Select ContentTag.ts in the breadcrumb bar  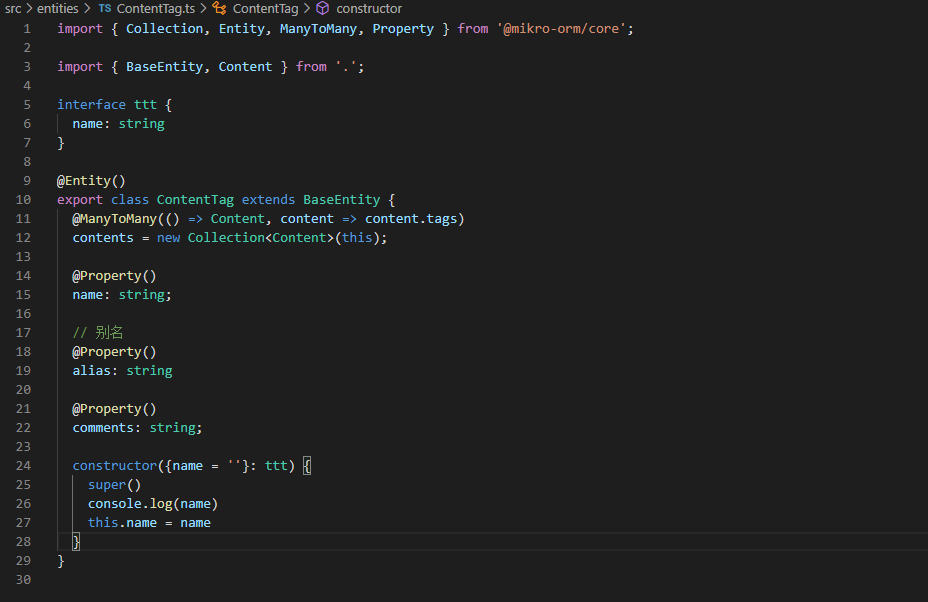click(158, 8)
